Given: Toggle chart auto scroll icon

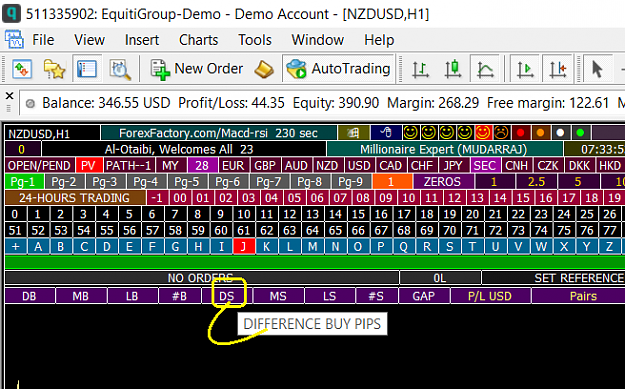Looking at the screenshot, I should coord(525,69).
